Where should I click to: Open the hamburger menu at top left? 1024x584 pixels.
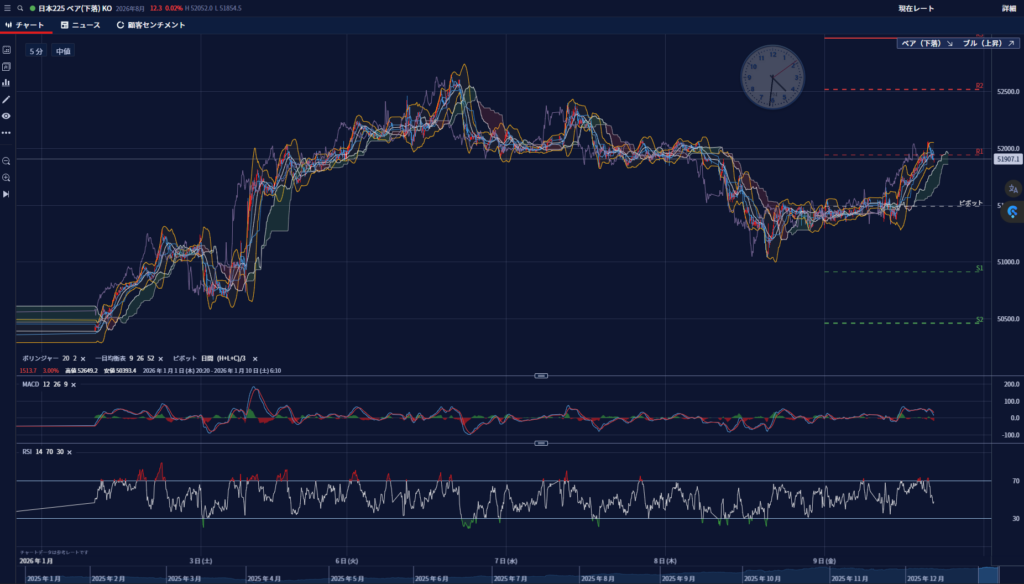click(x=7, y=8)
